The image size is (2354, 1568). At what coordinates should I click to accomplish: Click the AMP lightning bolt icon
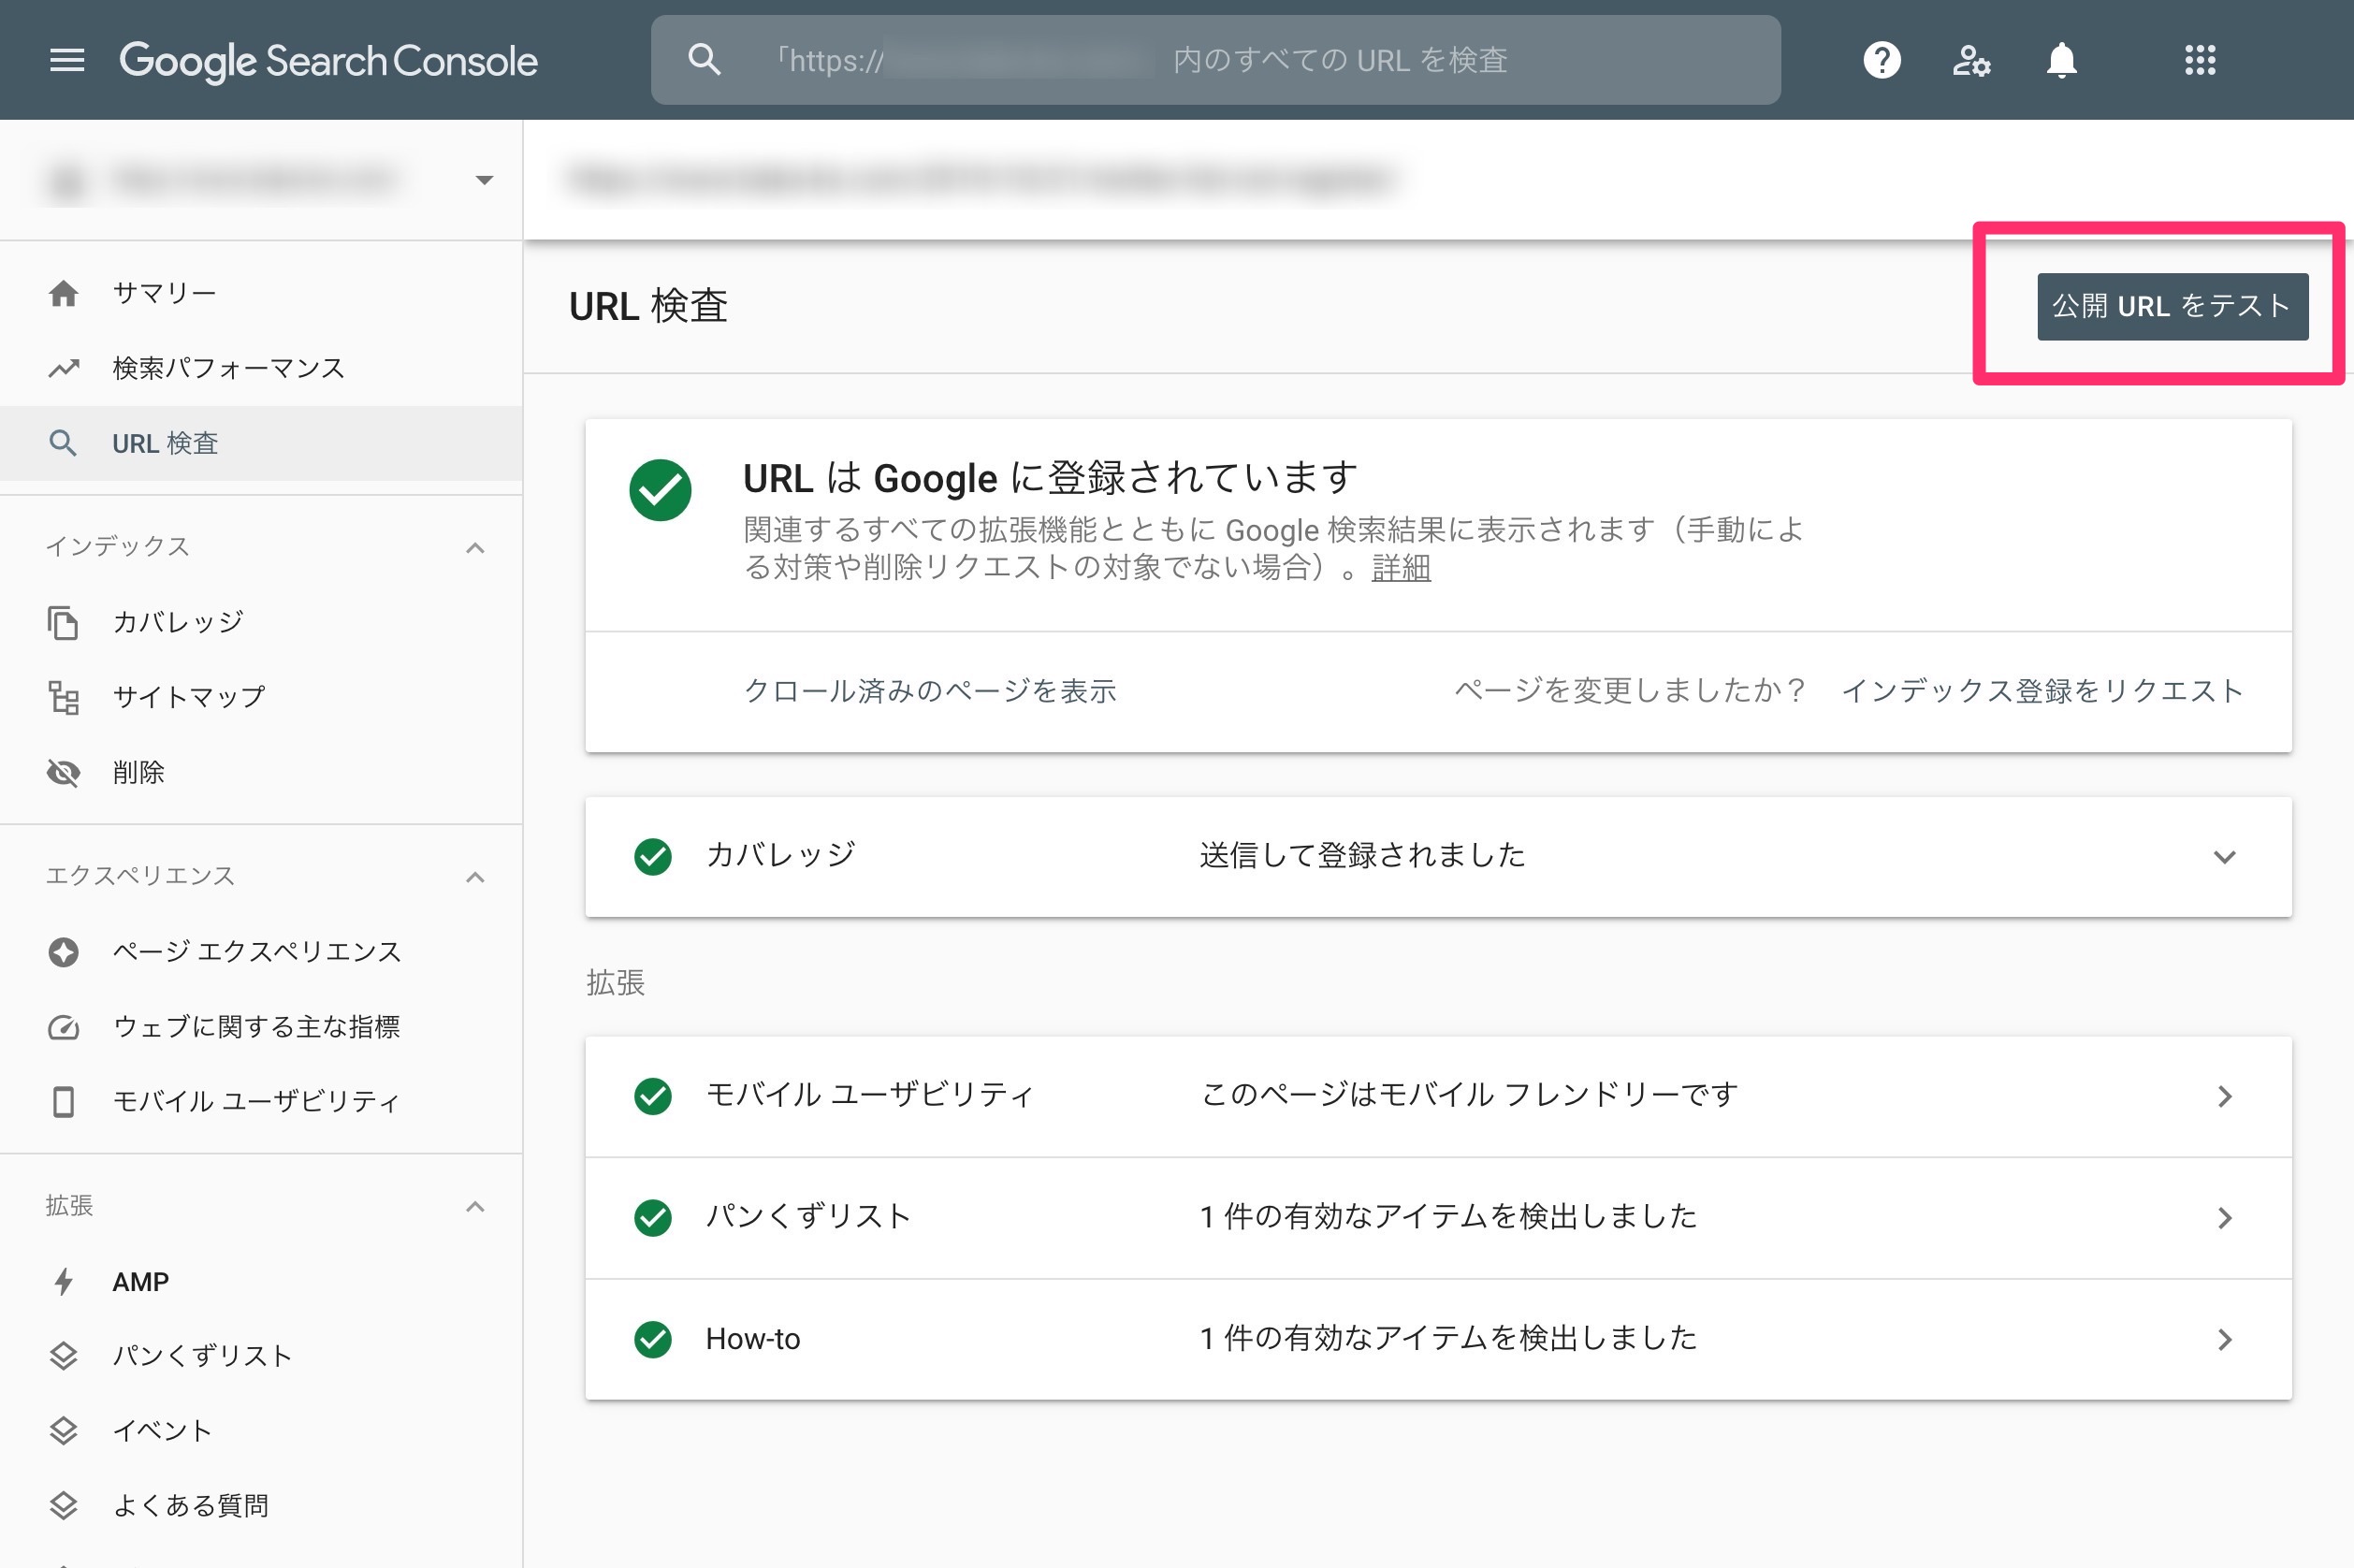[x=63, y=1281]
